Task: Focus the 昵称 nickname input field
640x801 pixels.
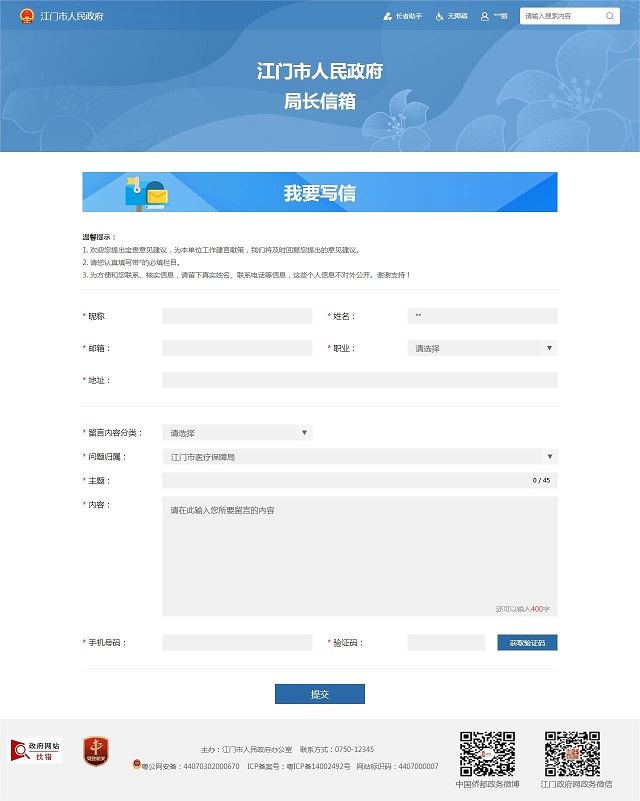Action: click(237, 316)
